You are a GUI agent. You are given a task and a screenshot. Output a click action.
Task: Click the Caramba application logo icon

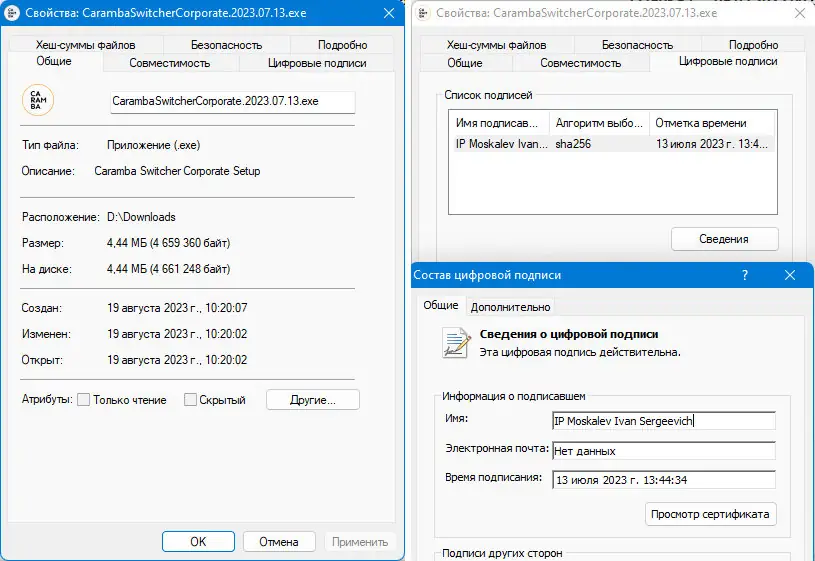[38, 100]
